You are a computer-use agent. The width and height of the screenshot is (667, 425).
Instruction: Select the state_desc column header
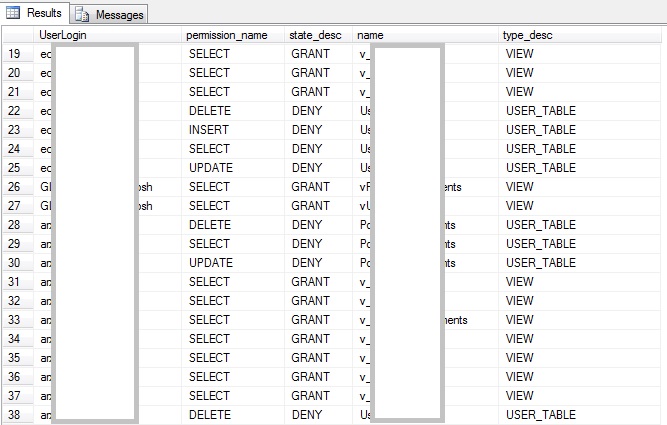point(318,35)
